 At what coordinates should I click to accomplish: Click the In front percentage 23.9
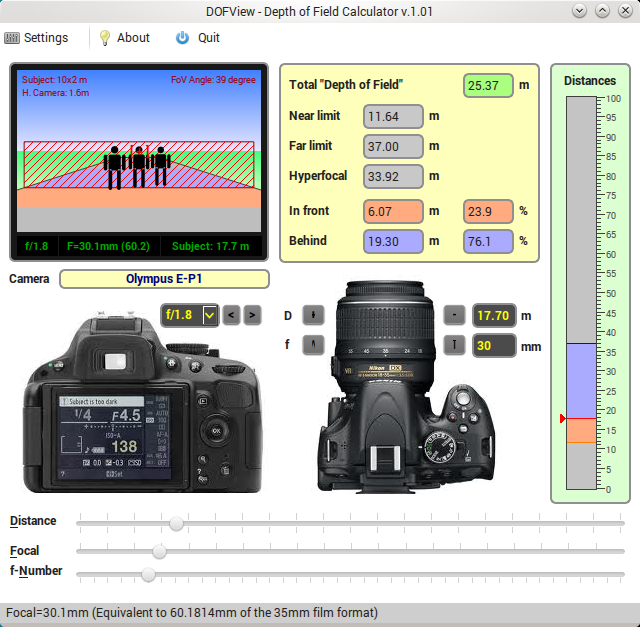coord(488,211)
